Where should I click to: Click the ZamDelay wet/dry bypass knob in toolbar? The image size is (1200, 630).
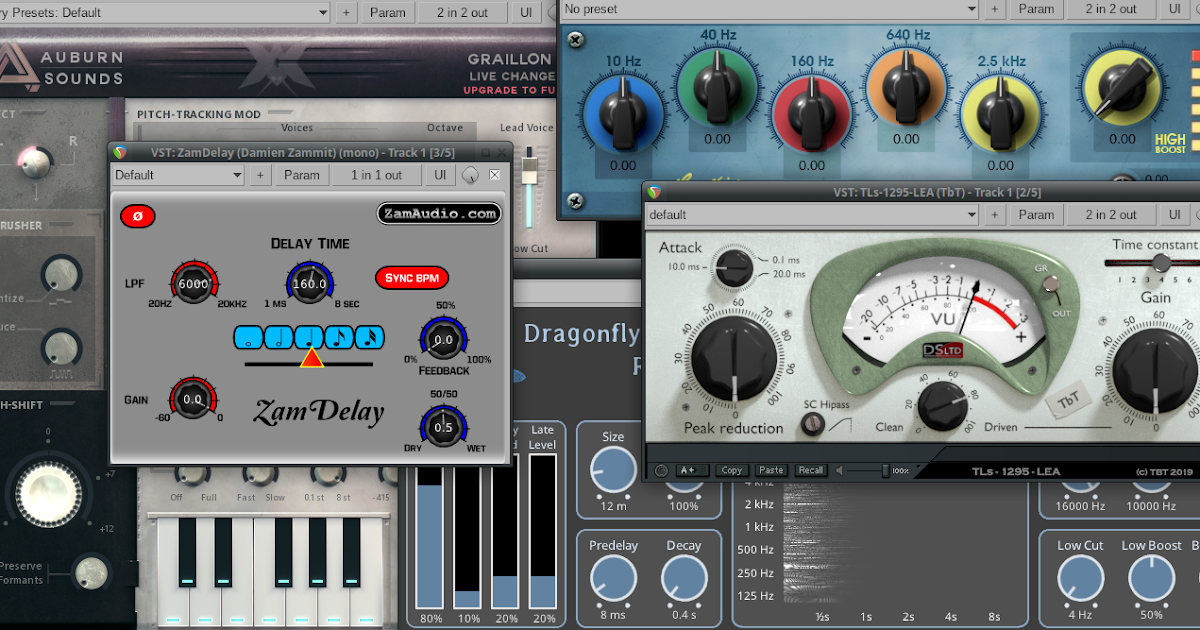tap(470, 175)
